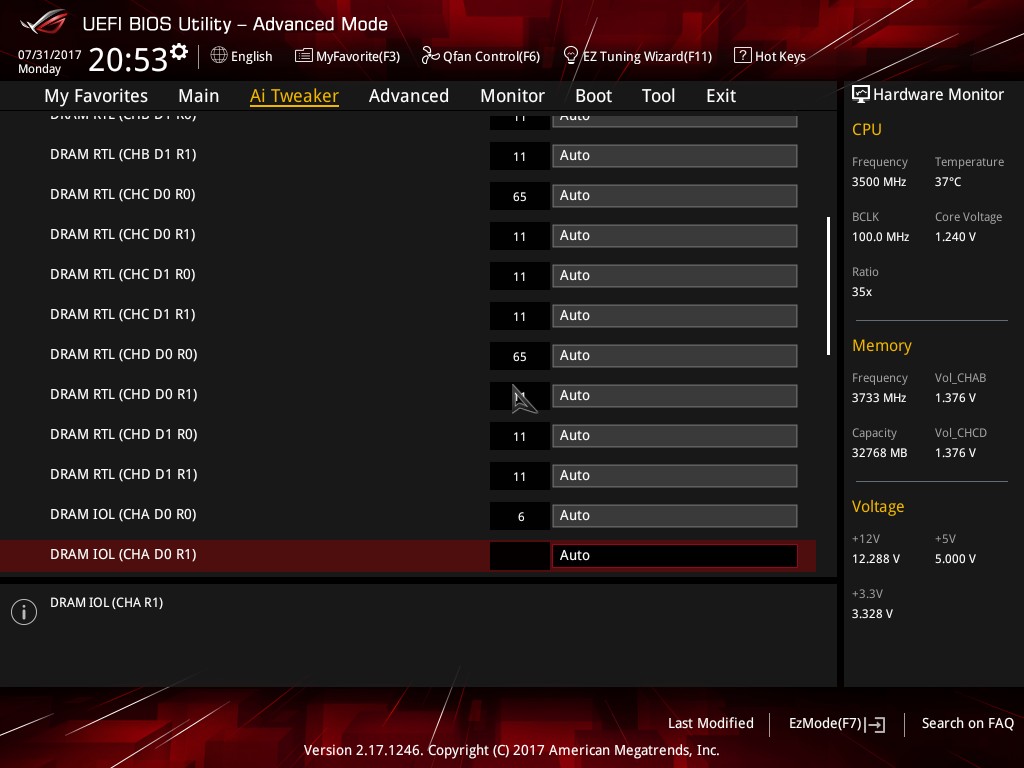Click the EzMode exit arrow icon
This screenshot has width=1024, height=768.
click(x=876, y=724)
